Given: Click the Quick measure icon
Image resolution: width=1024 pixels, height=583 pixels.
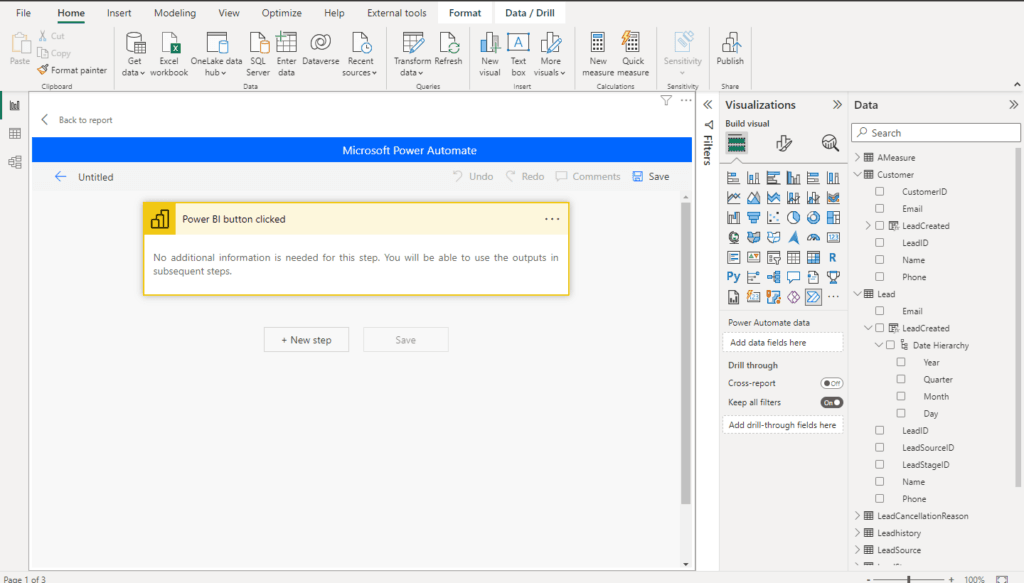Looking at the screenshot, I should [x=632, y=43].
